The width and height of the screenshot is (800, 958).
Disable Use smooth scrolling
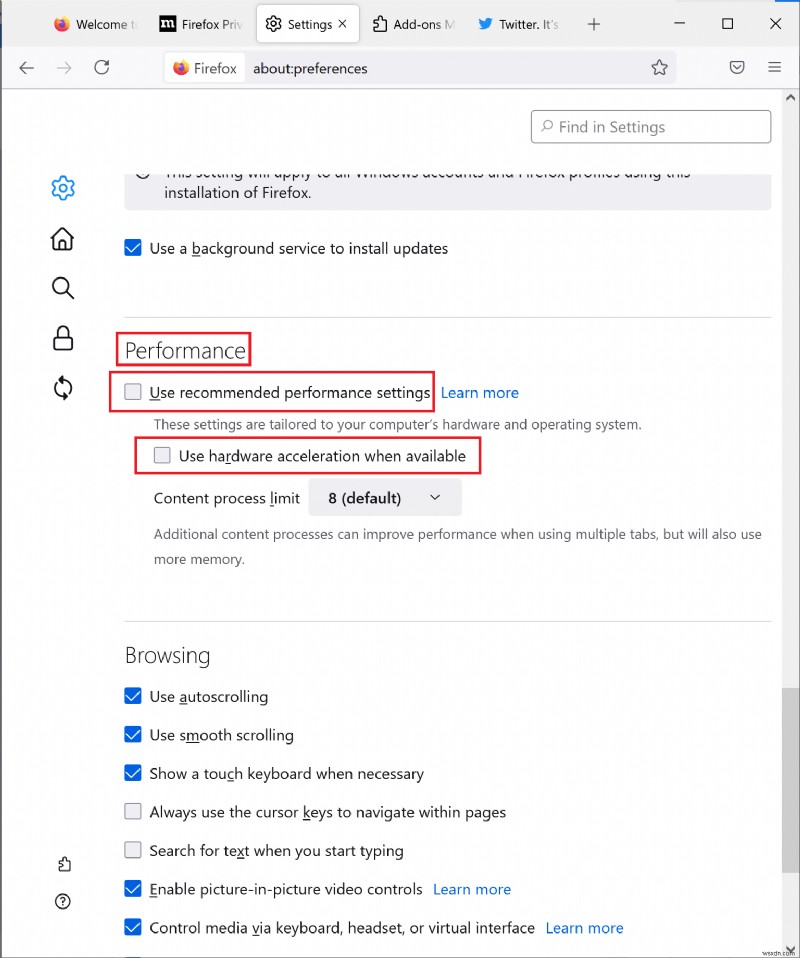click(x=133, y=735)
